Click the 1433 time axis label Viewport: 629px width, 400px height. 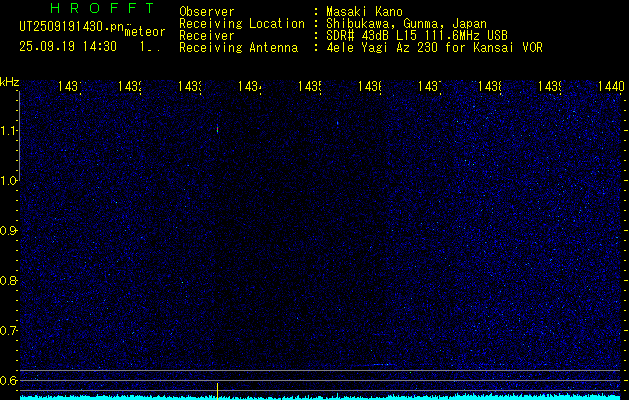190,86
